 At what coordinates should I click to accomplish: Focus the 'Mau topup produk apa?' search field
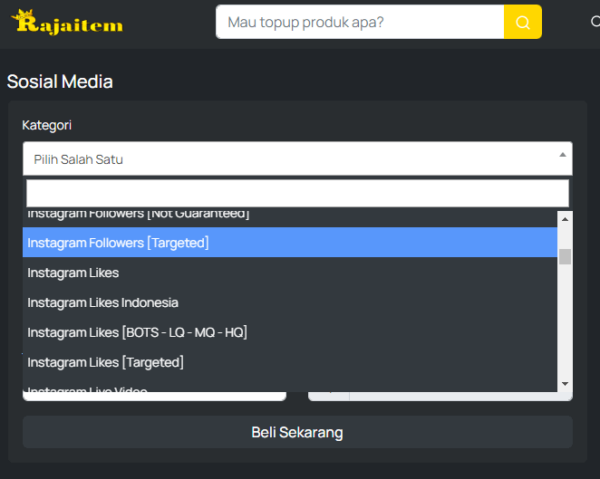click(x=360, y=22)
